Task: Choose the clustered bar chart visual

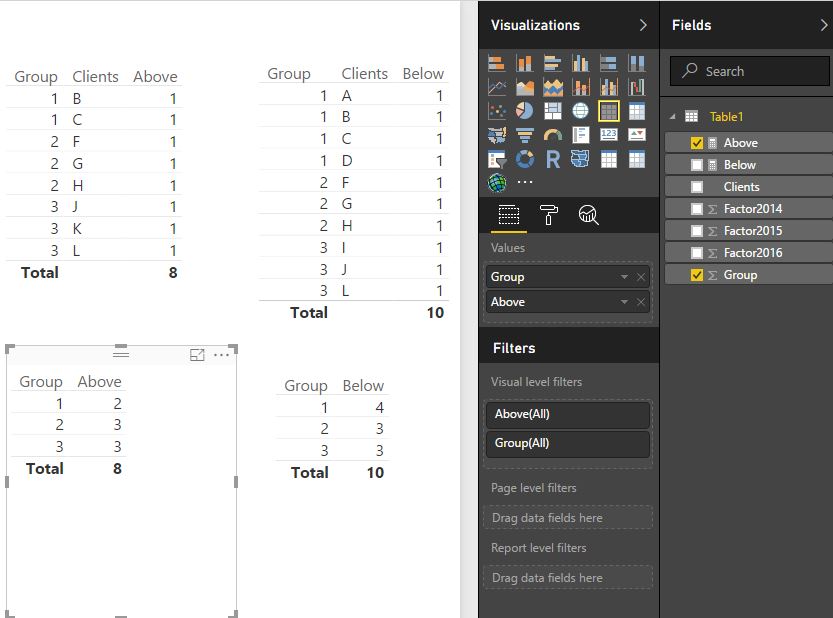Action: 552,63
